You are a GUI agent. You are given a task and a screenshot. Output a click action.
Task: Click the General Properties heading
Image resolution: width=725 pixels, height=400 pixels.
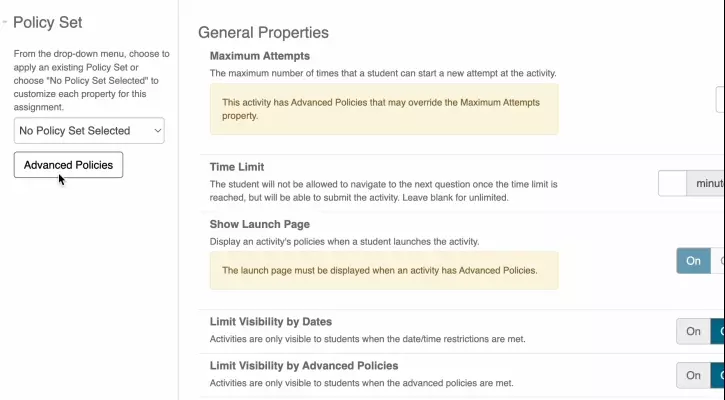tap(263, 33)
